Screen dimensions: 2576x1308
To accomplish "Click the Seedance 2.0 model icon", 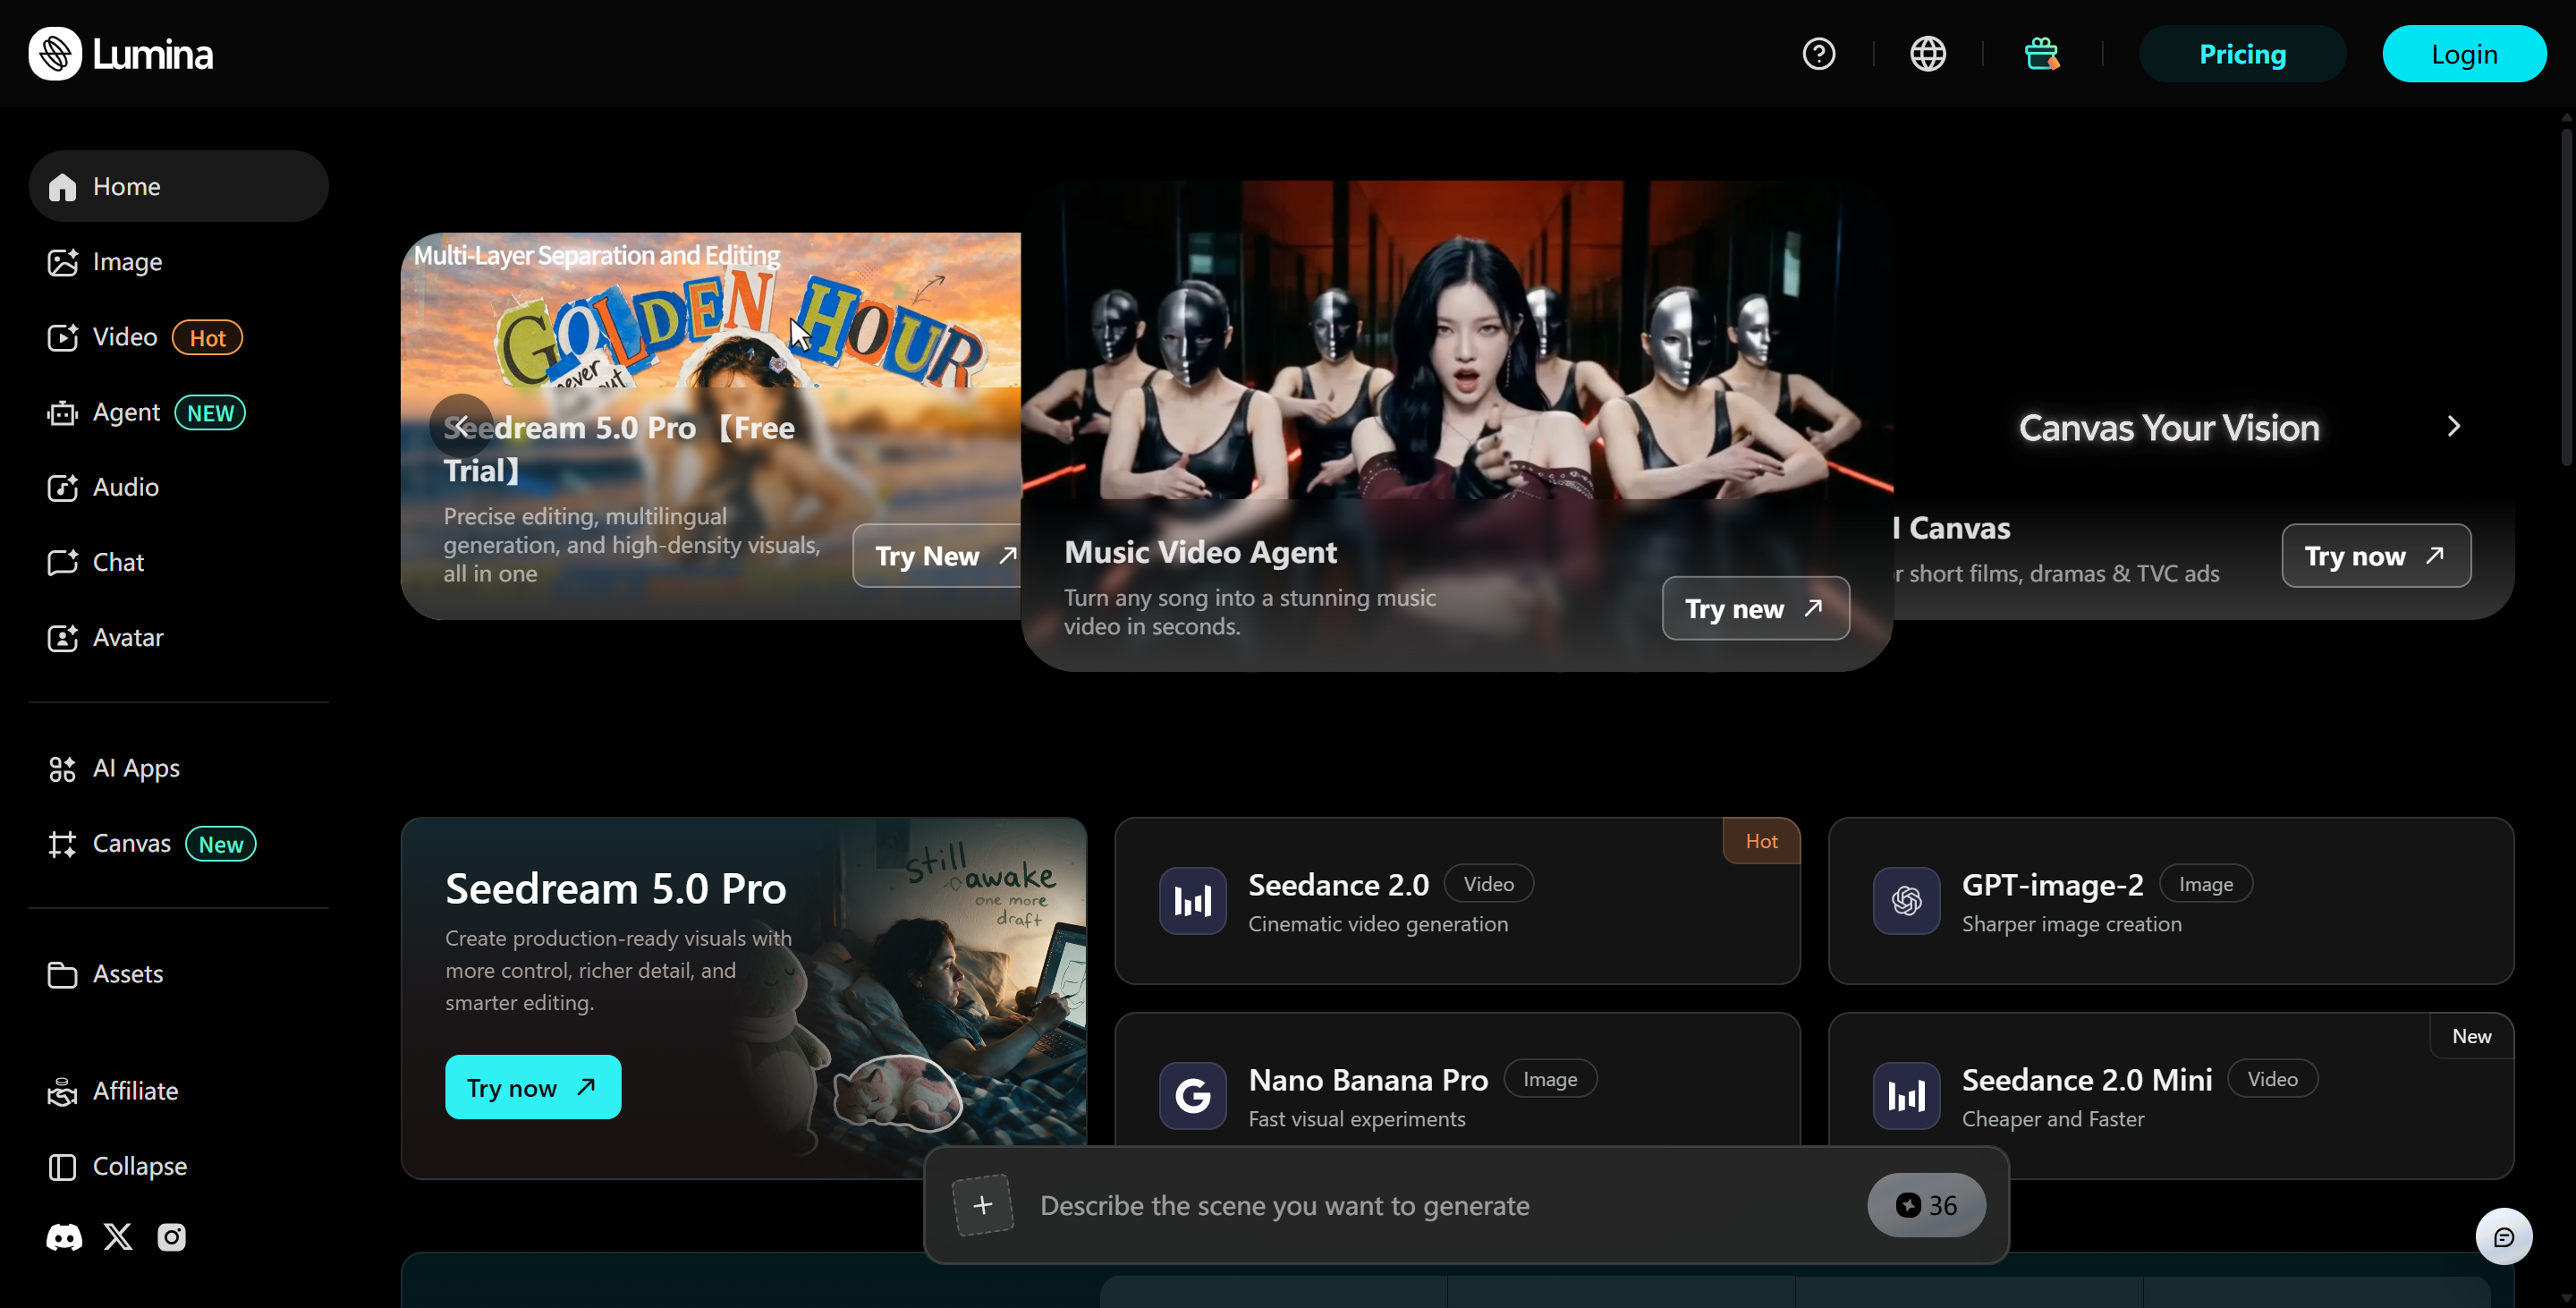I will [x=1193, y=901].
